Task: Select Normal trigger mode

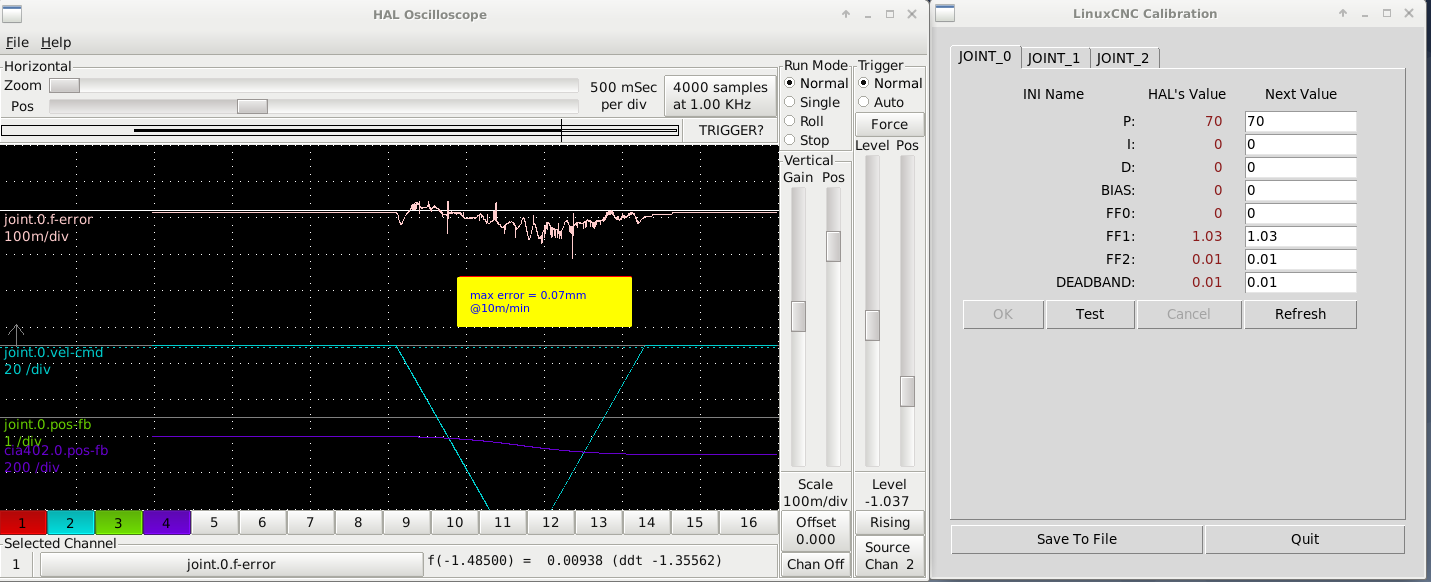Action: (890, 83)
